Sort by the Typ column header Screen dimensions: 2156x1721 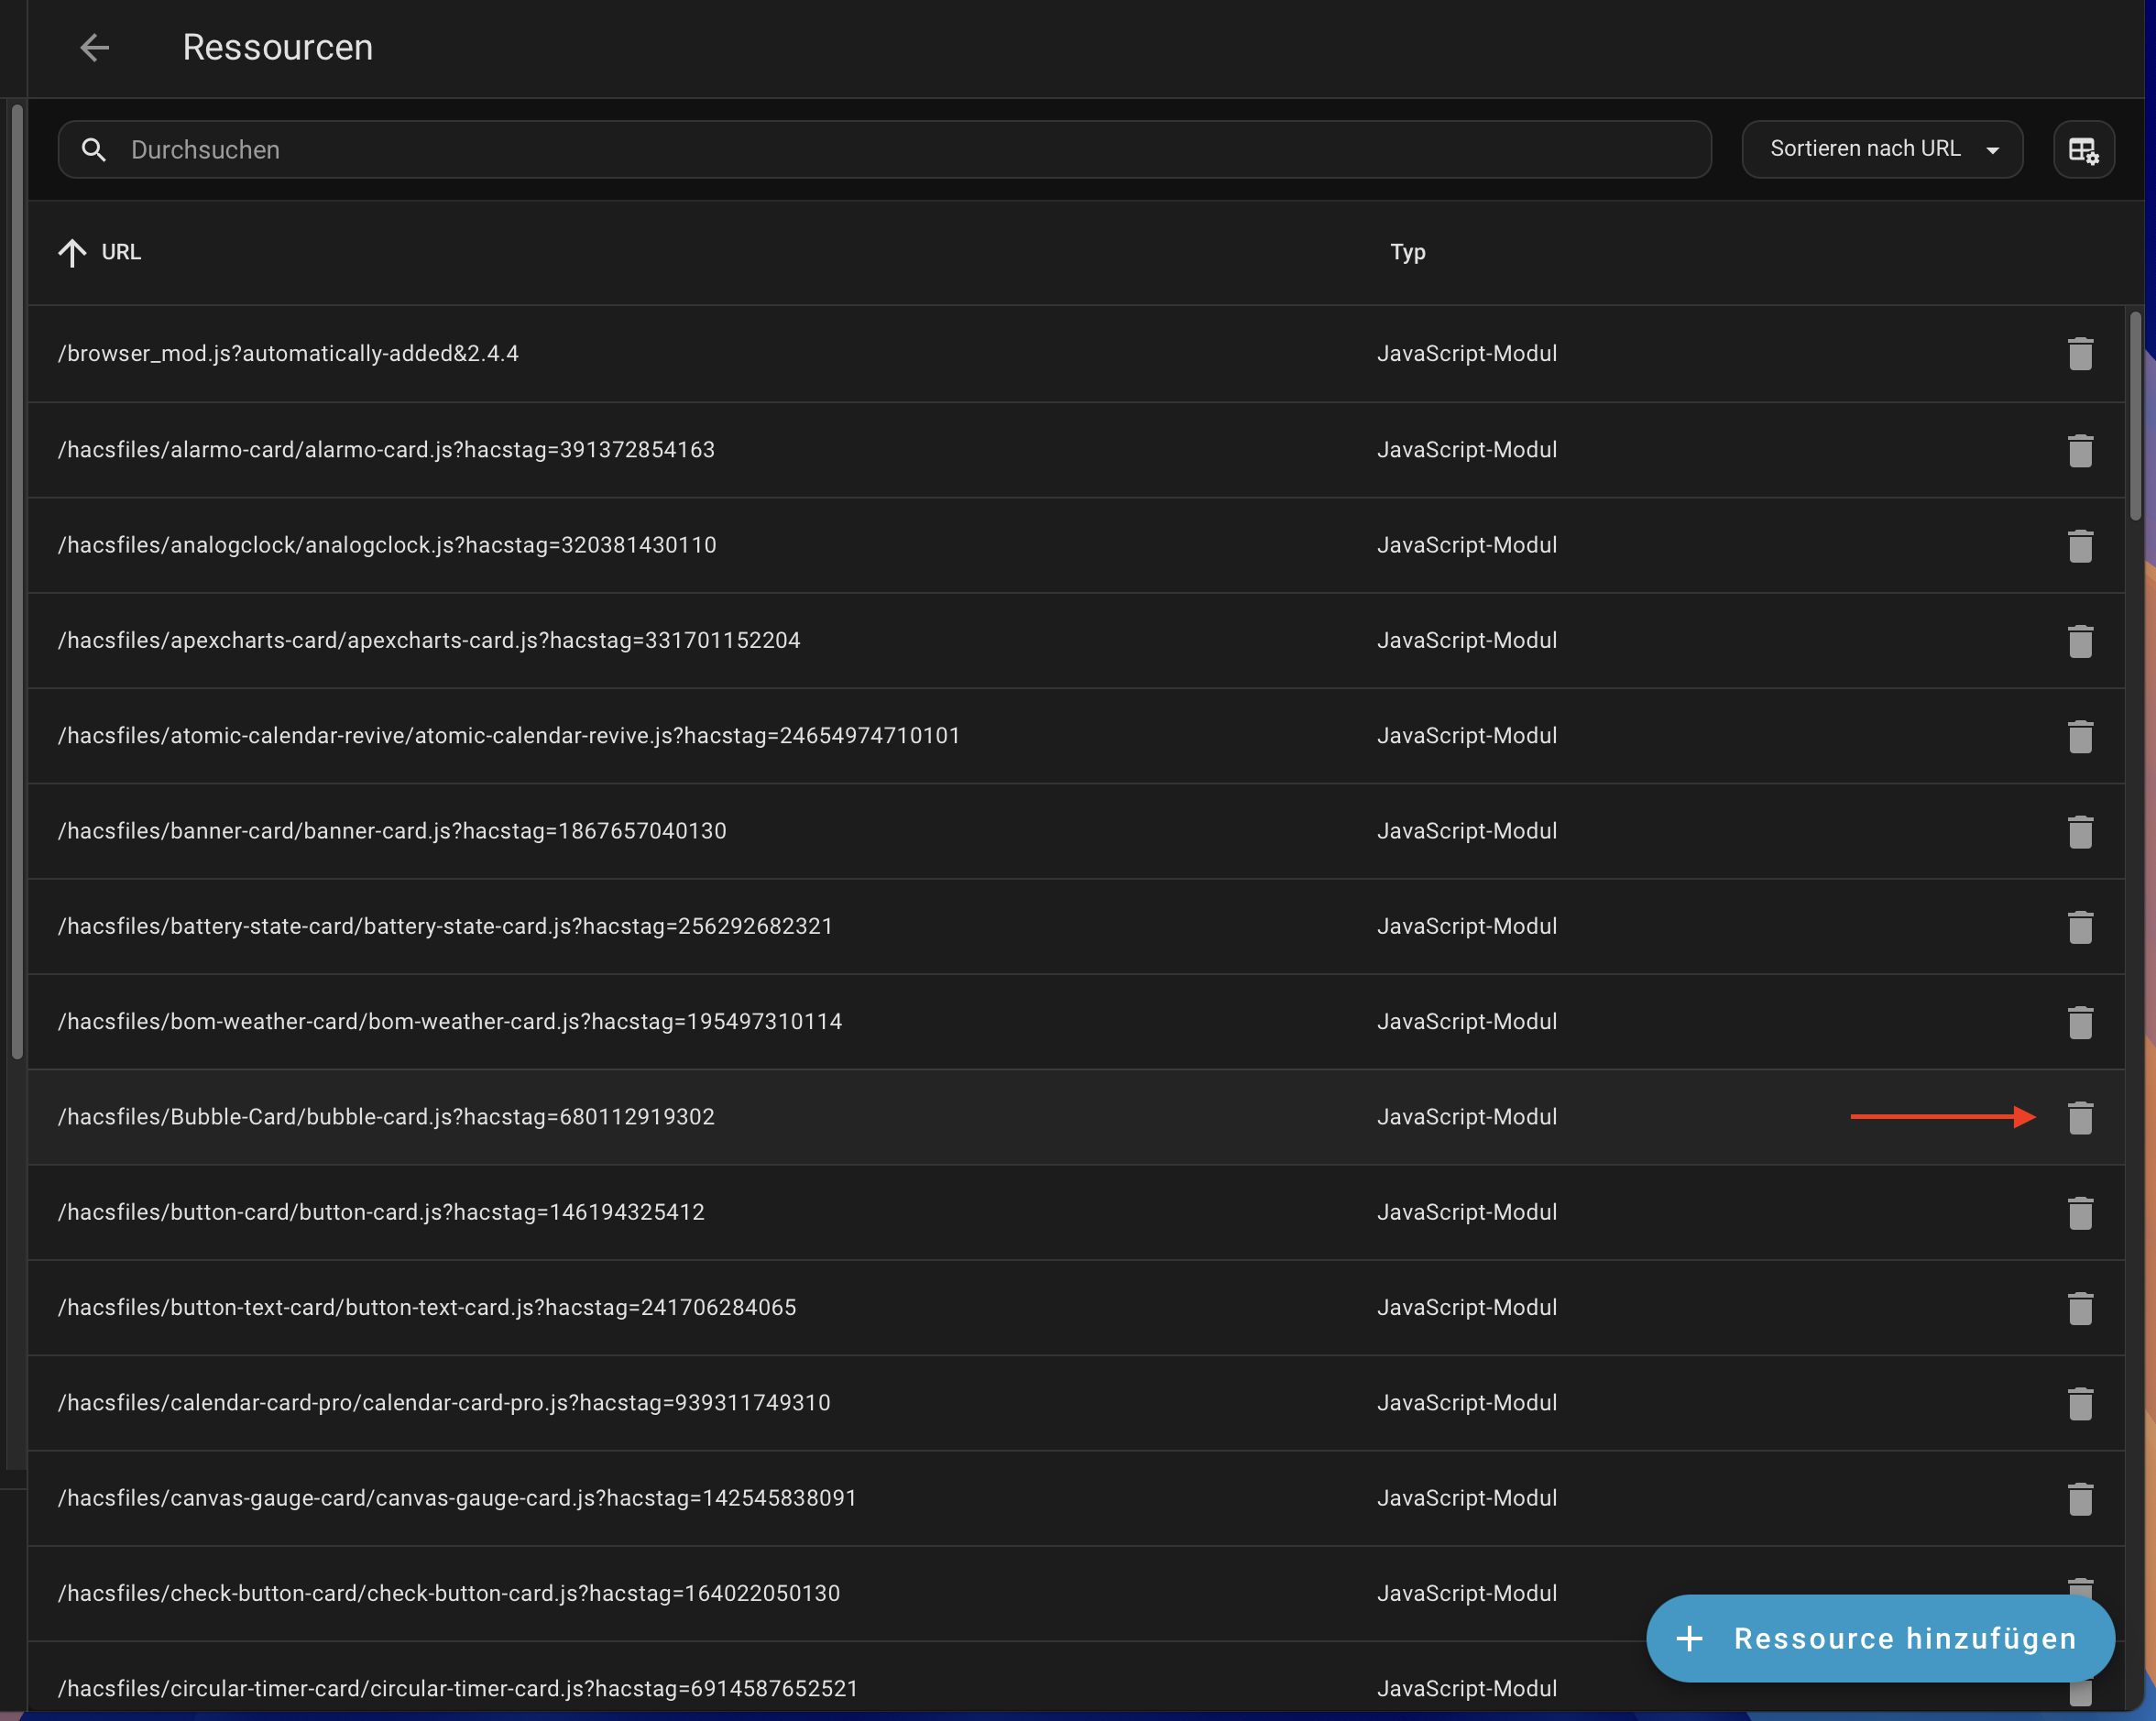[x=1407, y=253]
